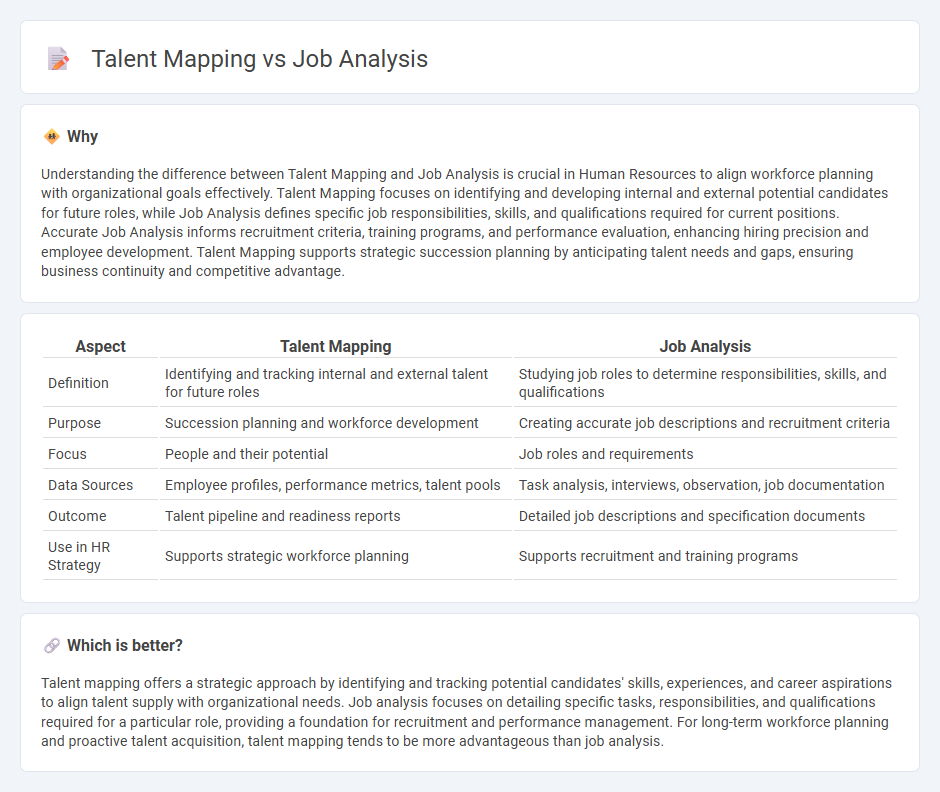Click the Why section heading
The height and width of the screenshot is (792, 940).
(x=82, y=137)
